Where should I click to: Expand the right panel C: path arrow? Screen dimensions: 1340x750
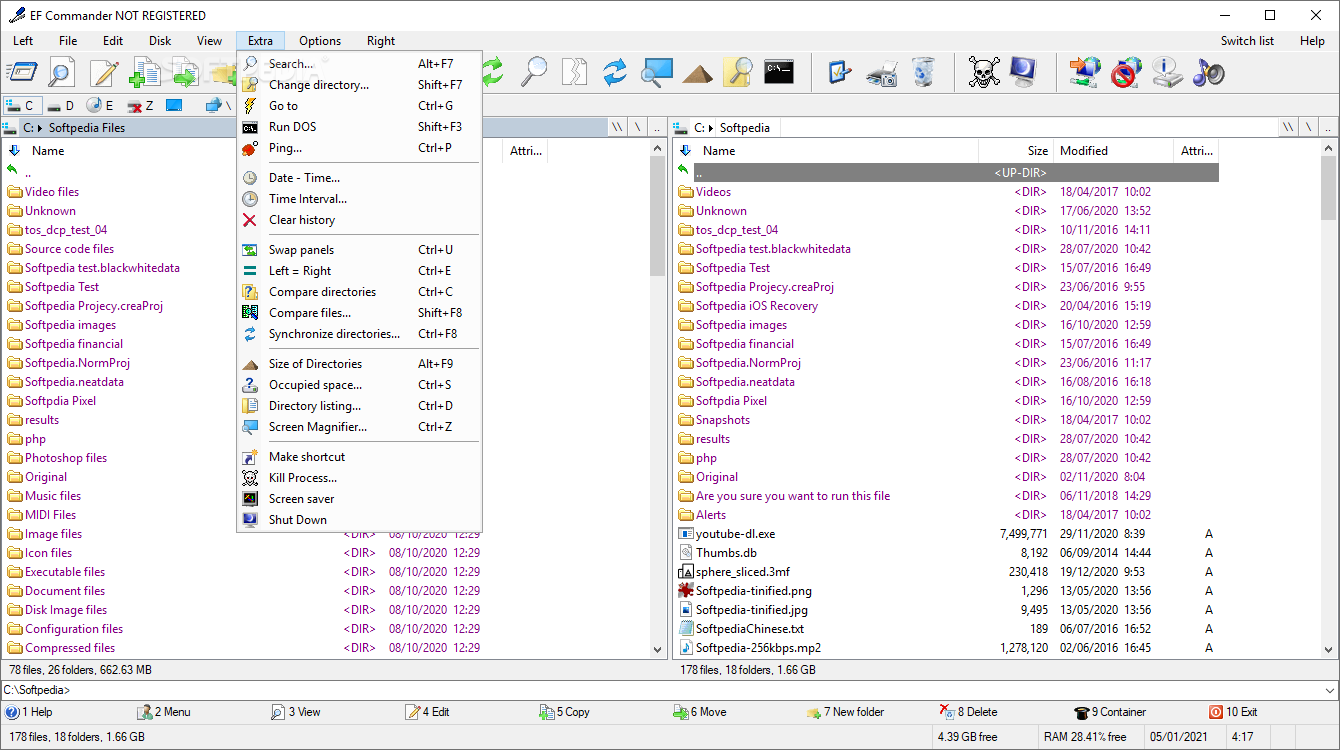tap(711, 128)
